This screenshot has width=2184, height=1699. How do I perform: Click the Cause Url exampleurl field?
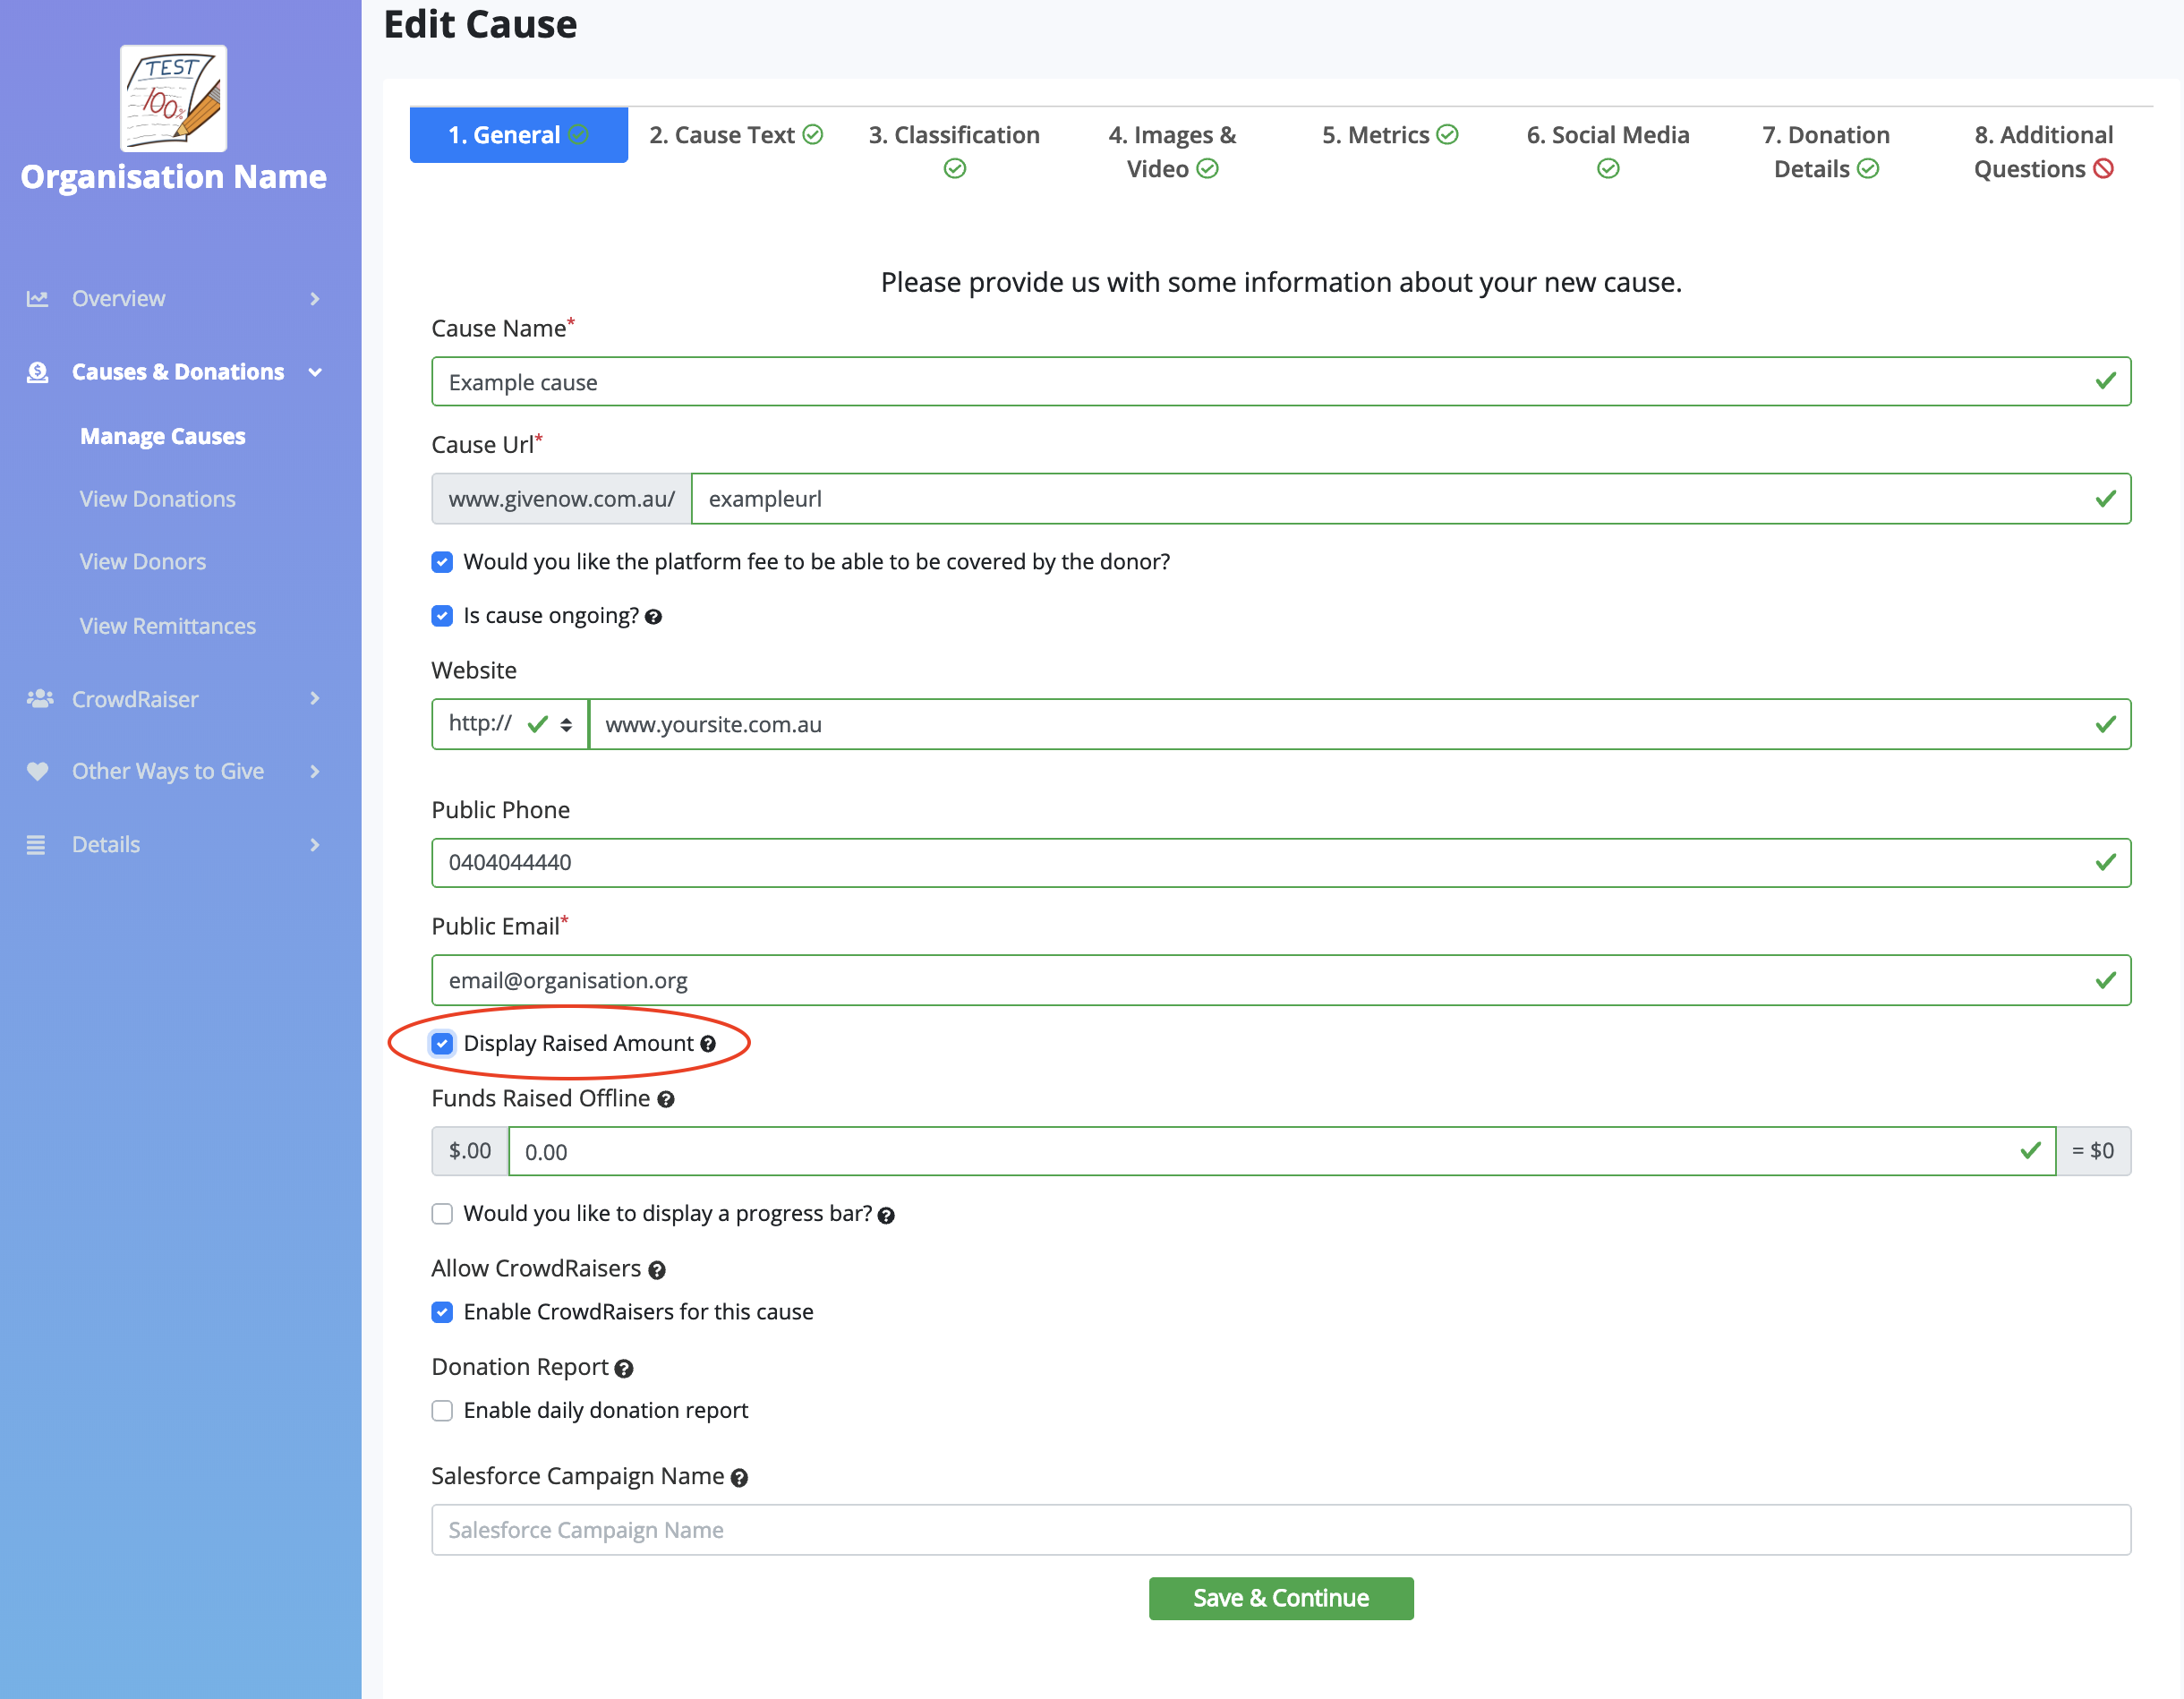click(1411, 498)
